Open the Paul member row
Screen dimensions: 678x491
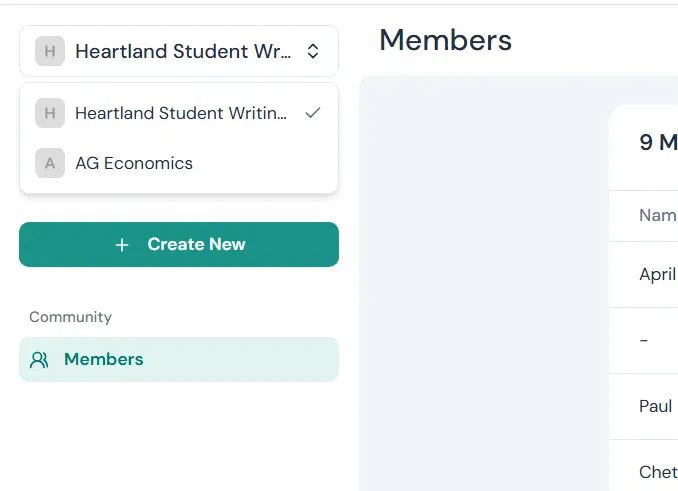(655, 406)
